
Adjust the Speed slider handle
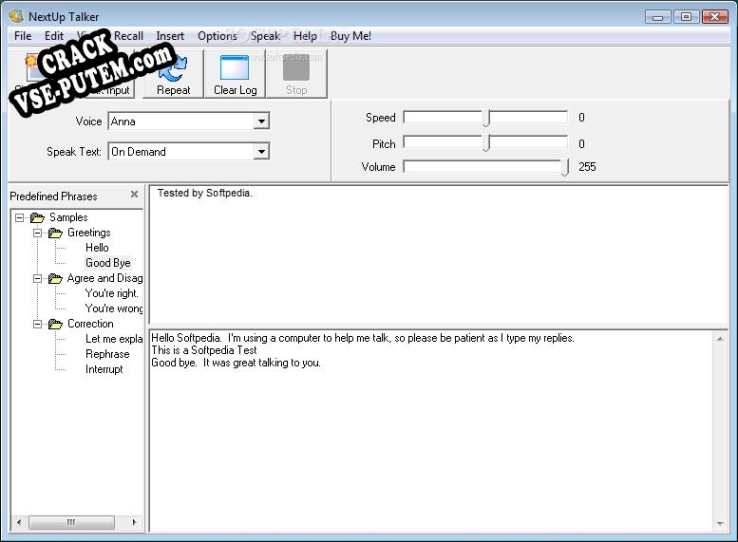coord(487,118)
